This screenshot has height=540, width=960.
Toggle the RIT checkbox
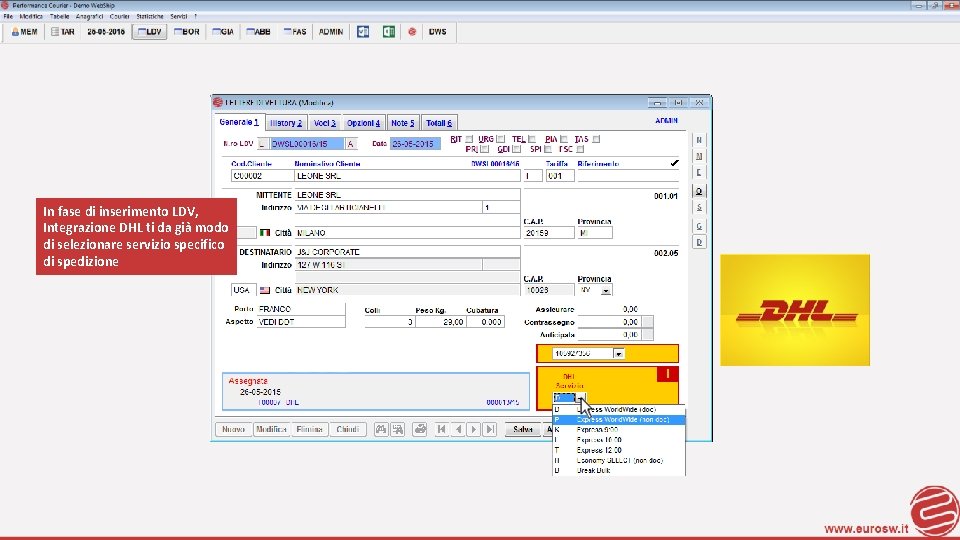click(470, 140)
